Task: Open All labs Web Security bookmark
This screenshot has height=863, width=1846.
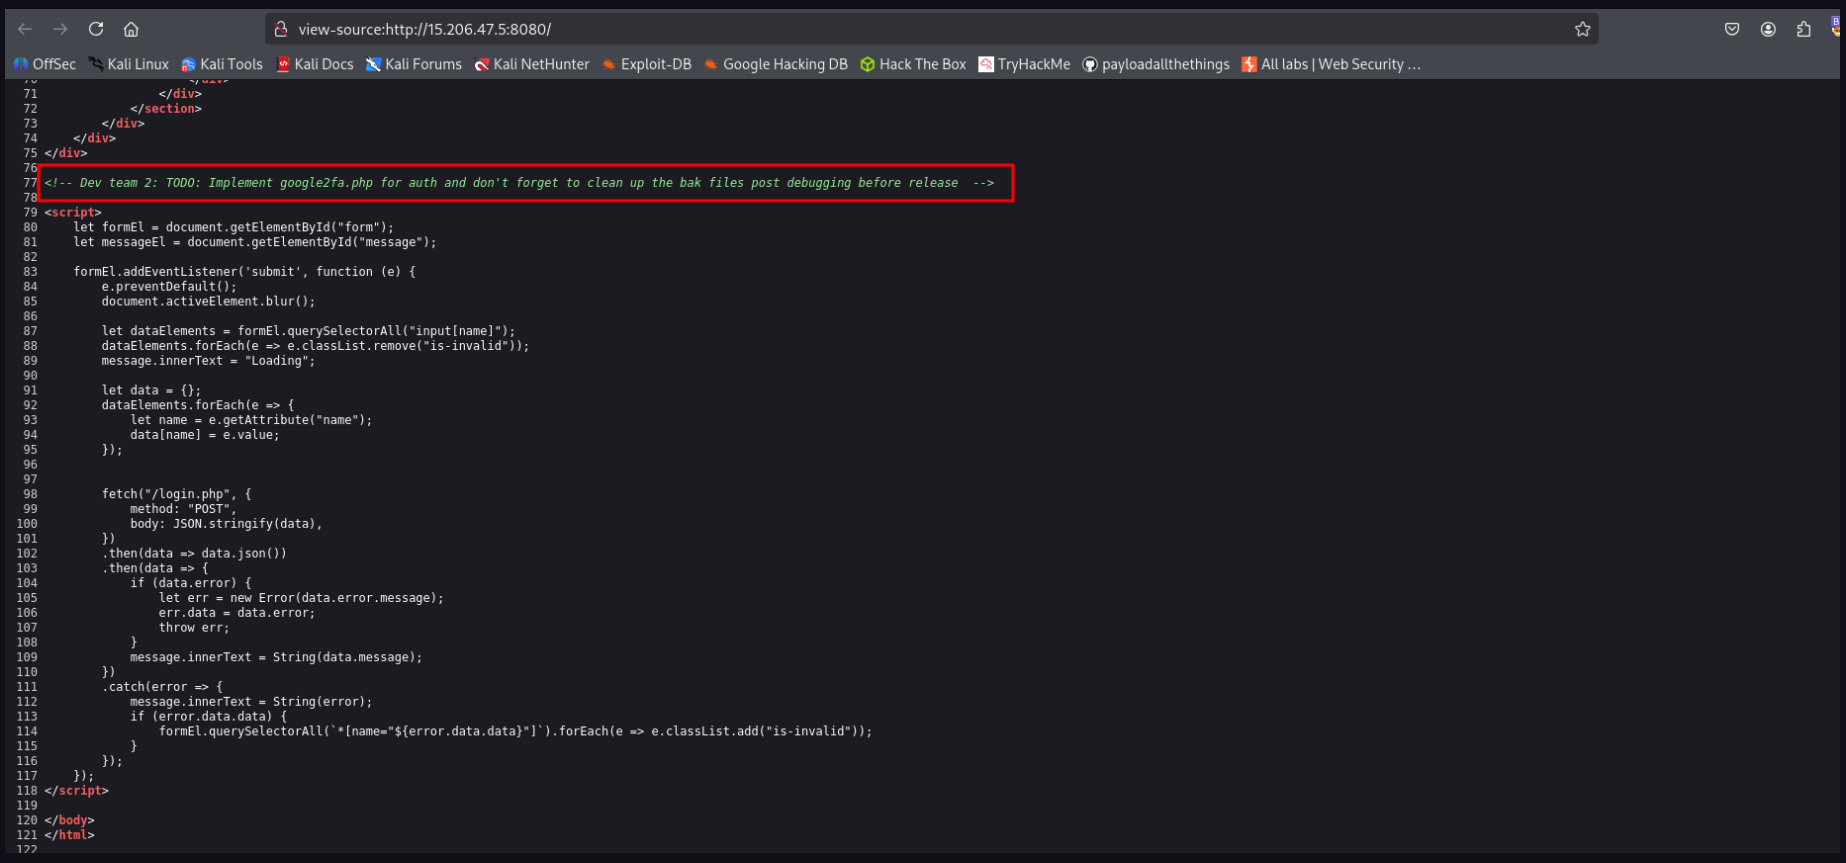Action: [1331, 64]
